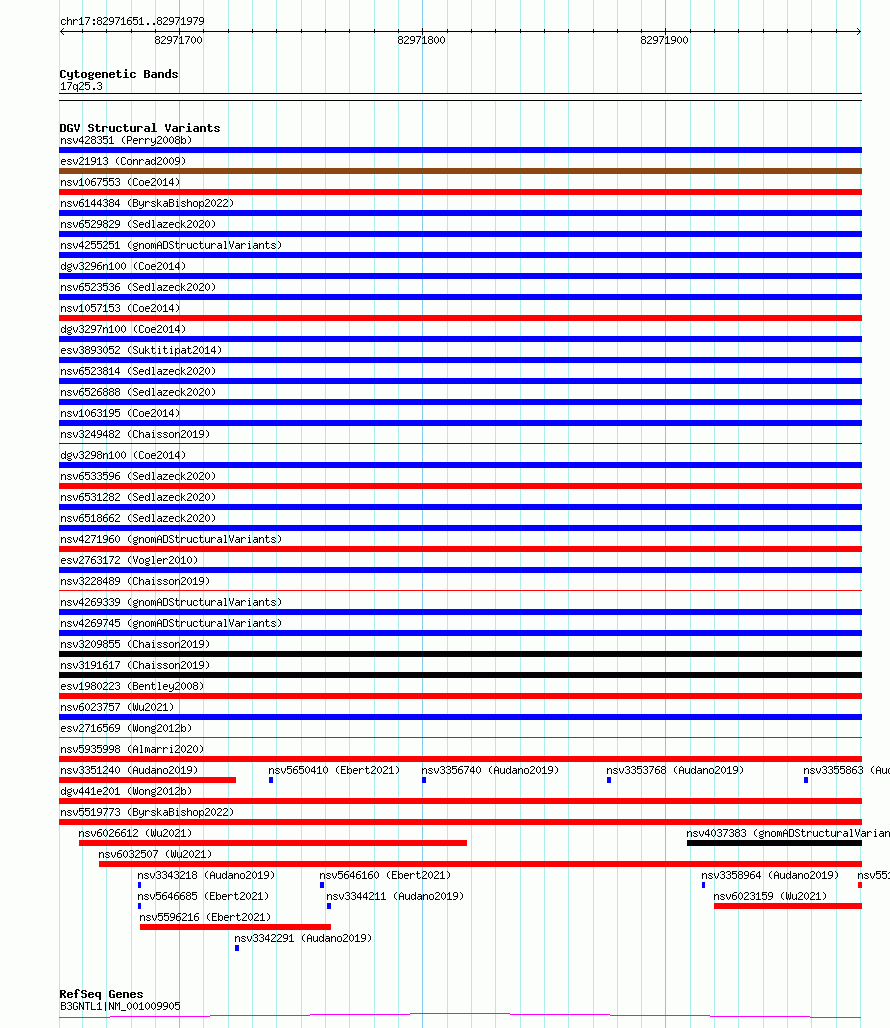The image size is (890, 1028).
Task: Click nsv5519773 (ByrskaBishop2022) label
Action: [x=147, y=812]
